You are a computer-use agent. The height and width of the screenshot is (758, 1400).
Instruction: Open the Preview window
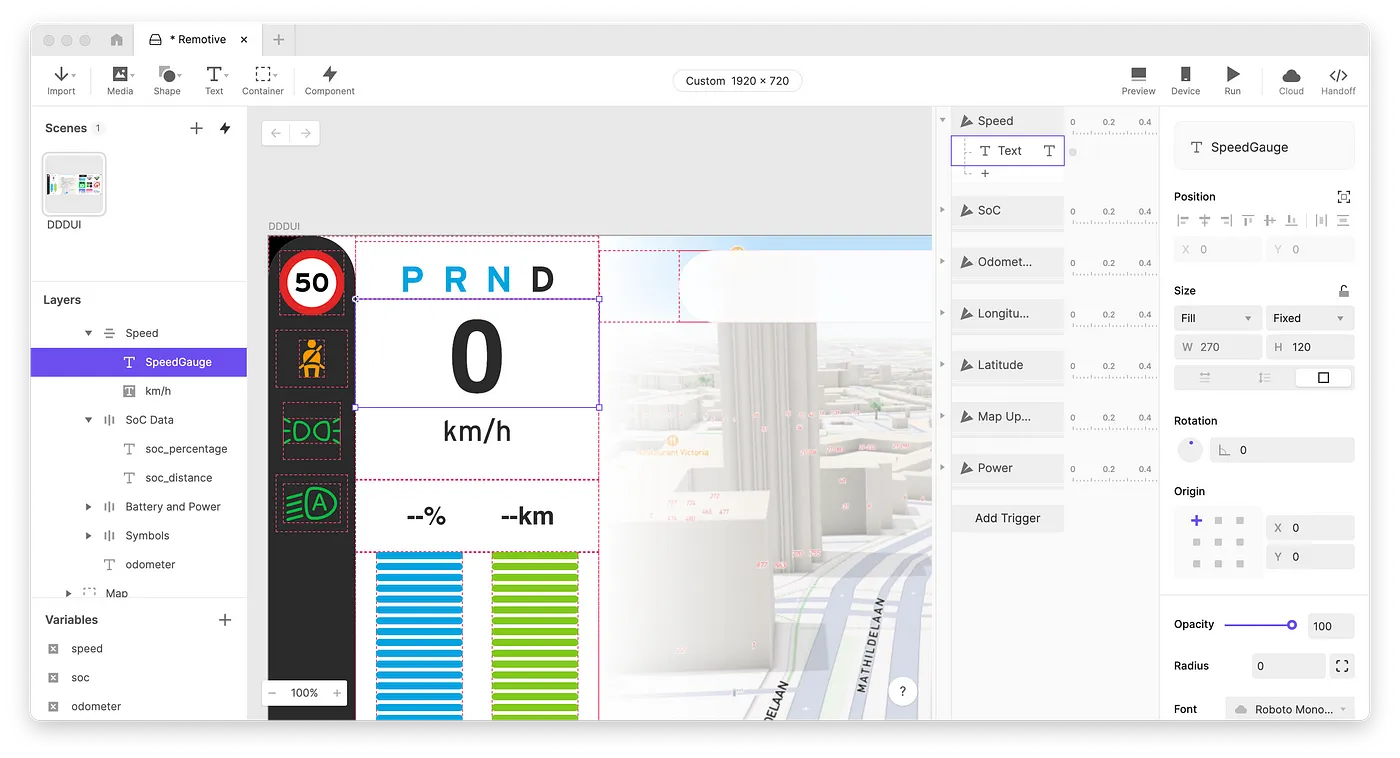[1138, 80]
